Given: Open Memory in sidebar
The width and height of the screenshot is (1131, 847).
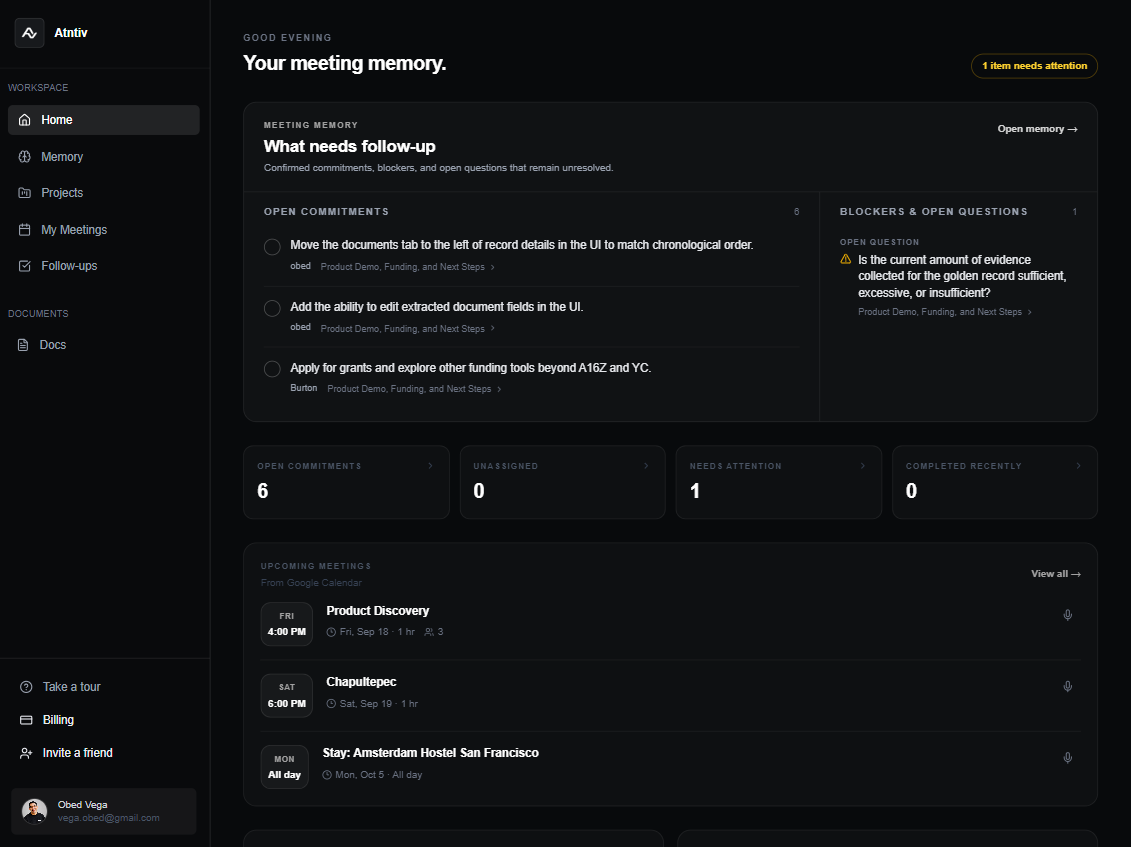Looking at the screenshot, I should 104,157.
